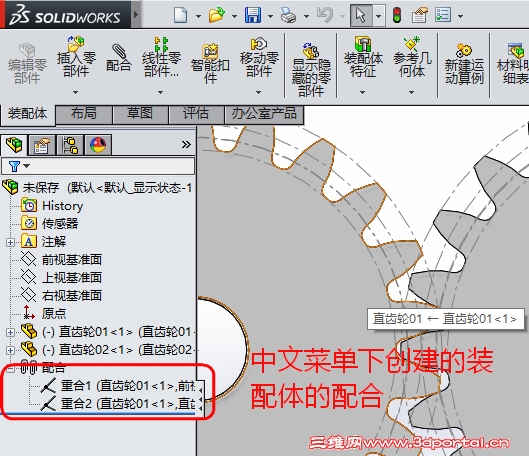Click the Print icon
Image resolution: width=529 pixels, height=456 pixels.
288,15
